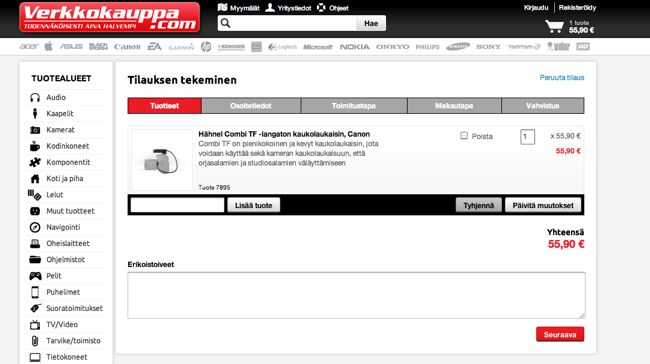
Task: Select the Kamerat camera icon
Action: 35,130
